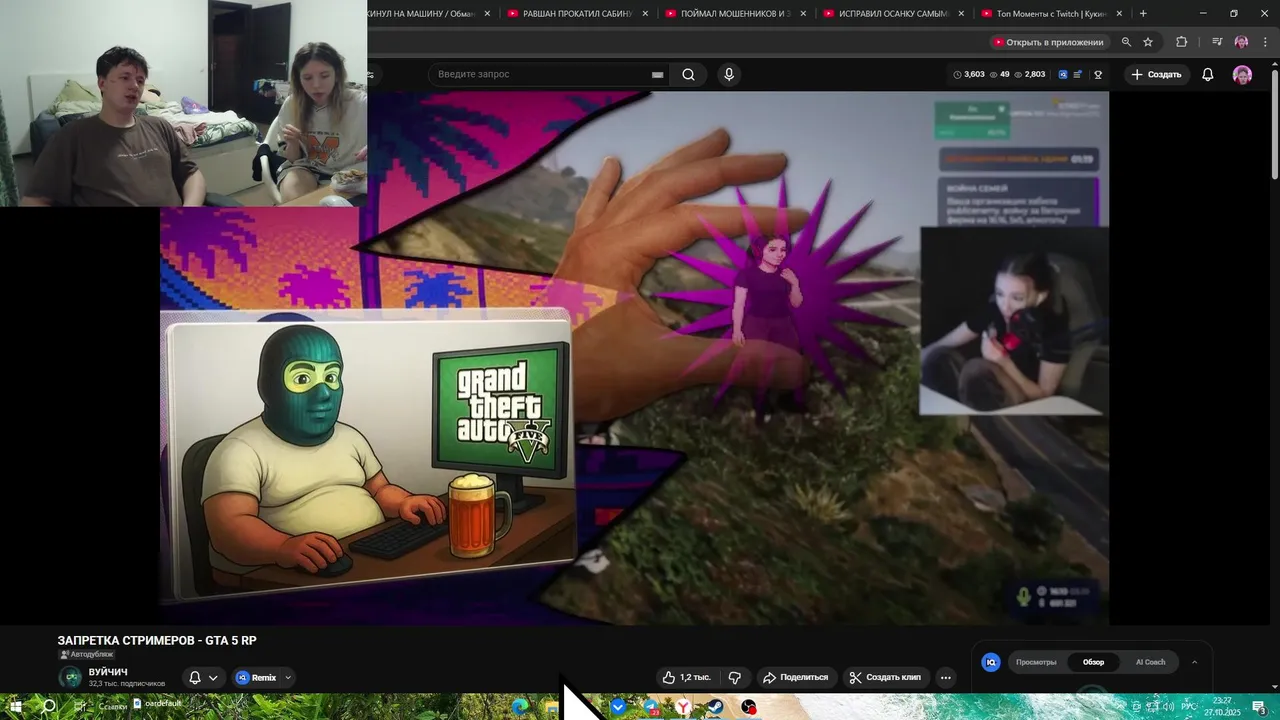
Task: Collapse the vidIQ panel with the chevron
Action: point(1194,662)
